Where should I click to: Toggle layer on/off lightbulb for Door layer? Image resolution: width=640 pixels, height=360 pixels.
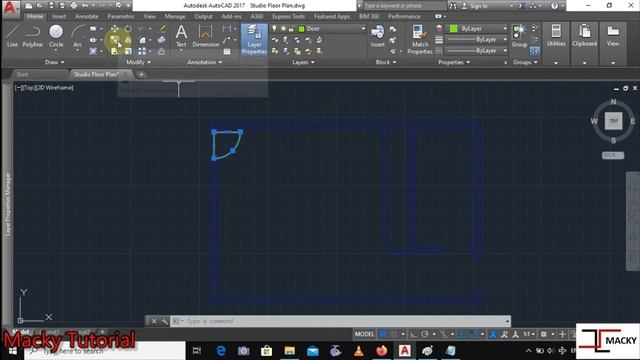pyautogui.click(x=274, y=29)
